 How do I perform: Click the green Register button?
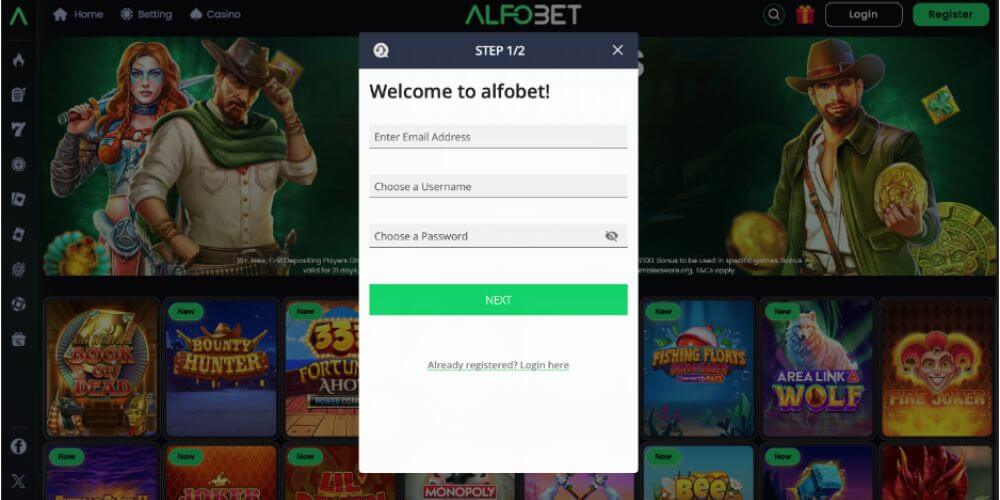(950, 14)
